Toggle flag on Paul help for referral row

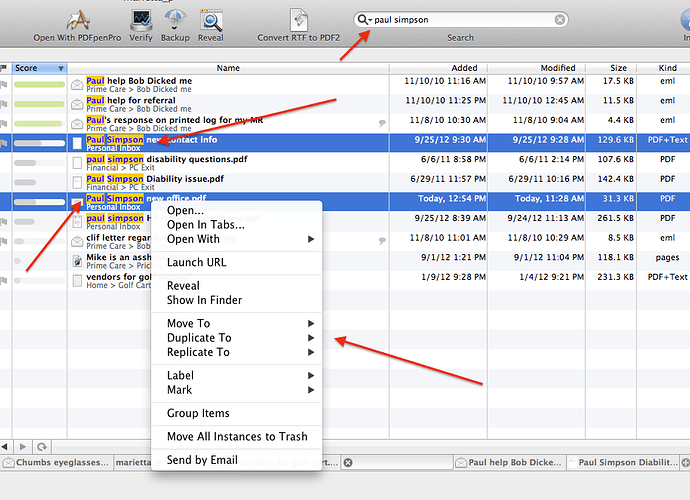click(x=4, y=104)
